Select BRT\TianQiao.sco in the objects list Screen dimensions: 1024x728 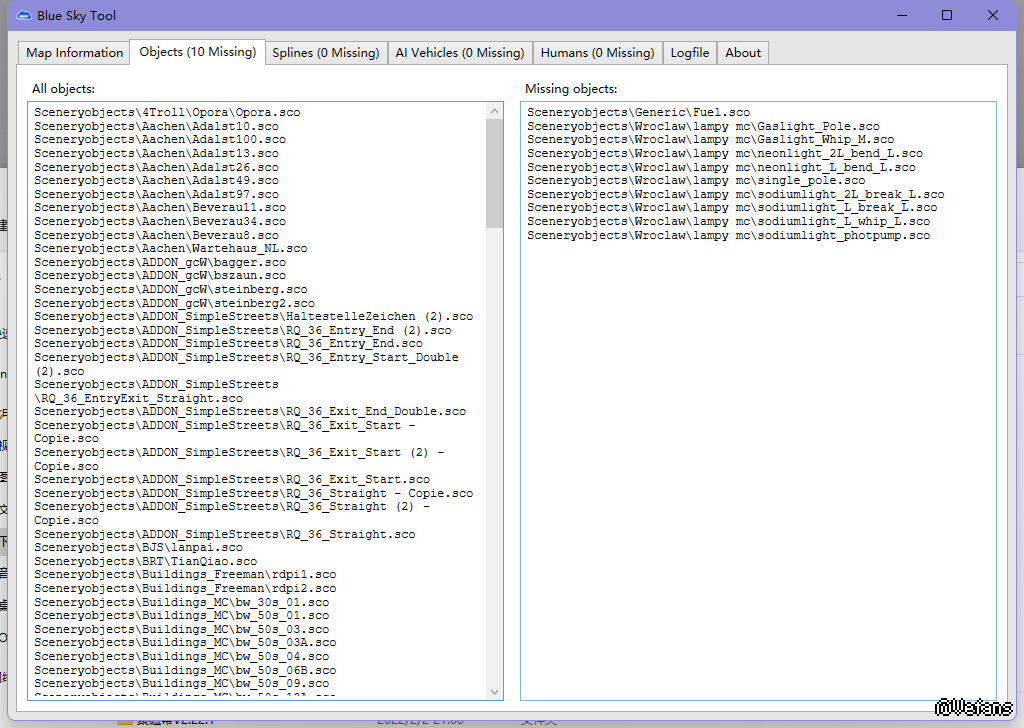(x=145, y=562)
